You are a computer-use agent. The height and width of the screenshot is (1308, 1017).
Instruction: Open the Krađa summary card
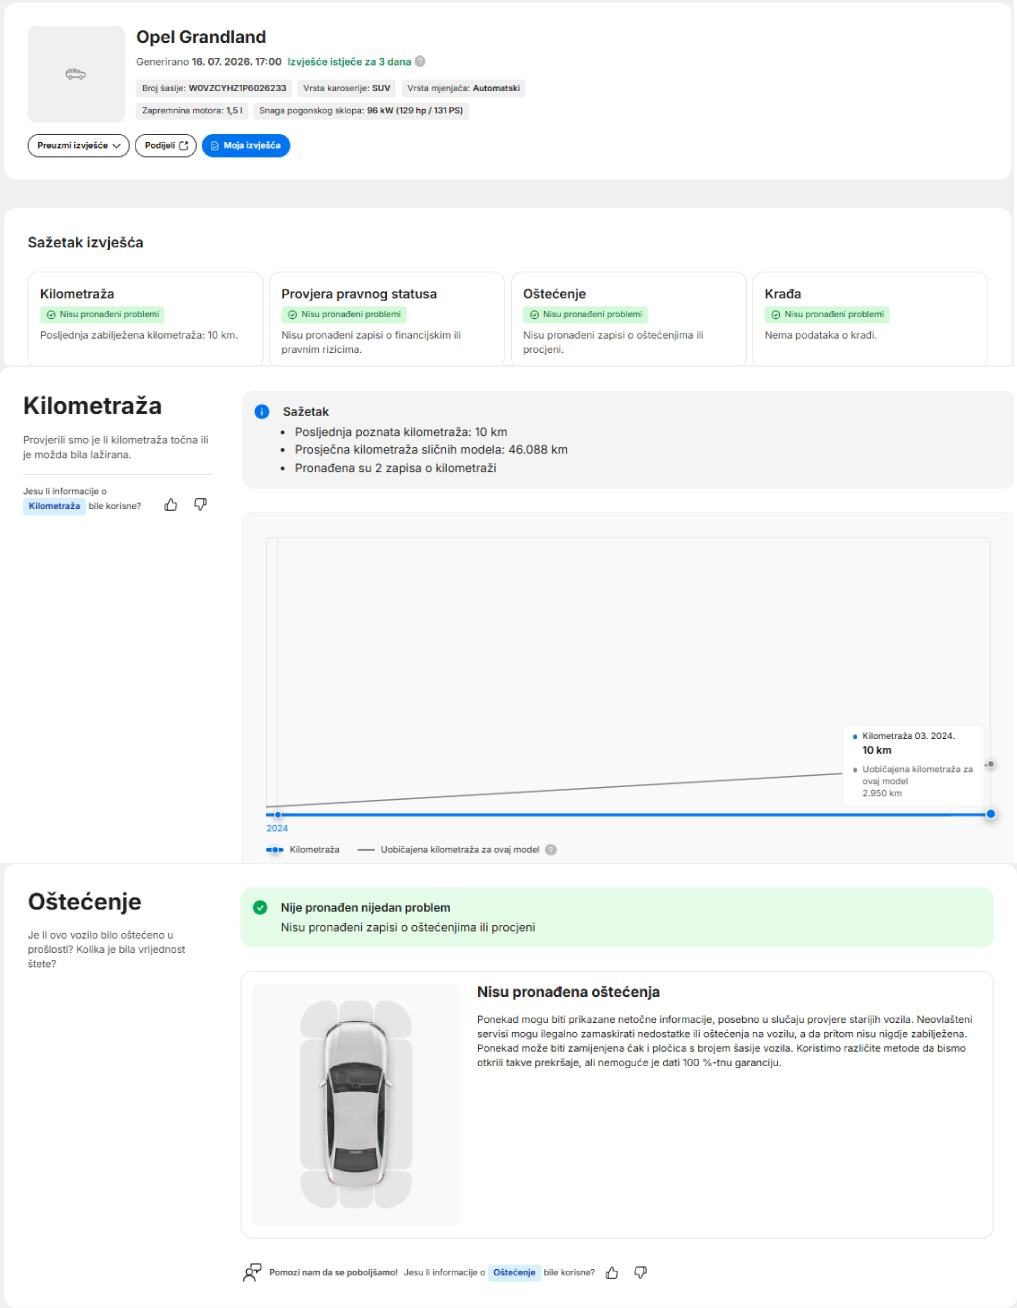coord(870,318)
